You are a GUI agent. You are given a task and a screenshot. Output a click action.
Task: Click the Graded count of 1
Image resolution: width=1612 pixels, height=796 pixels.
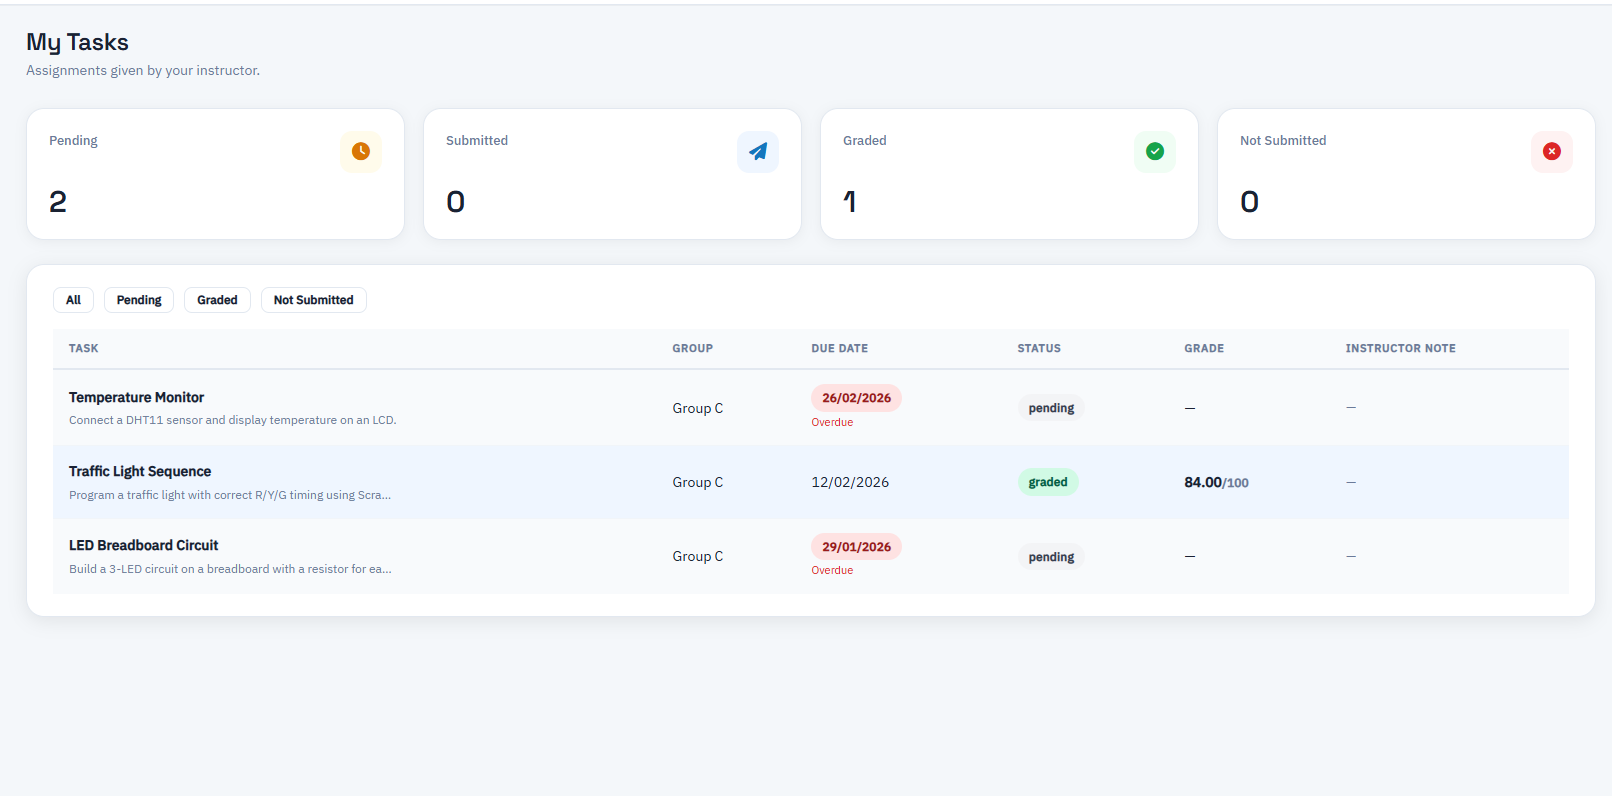click(x=850, y=202)
